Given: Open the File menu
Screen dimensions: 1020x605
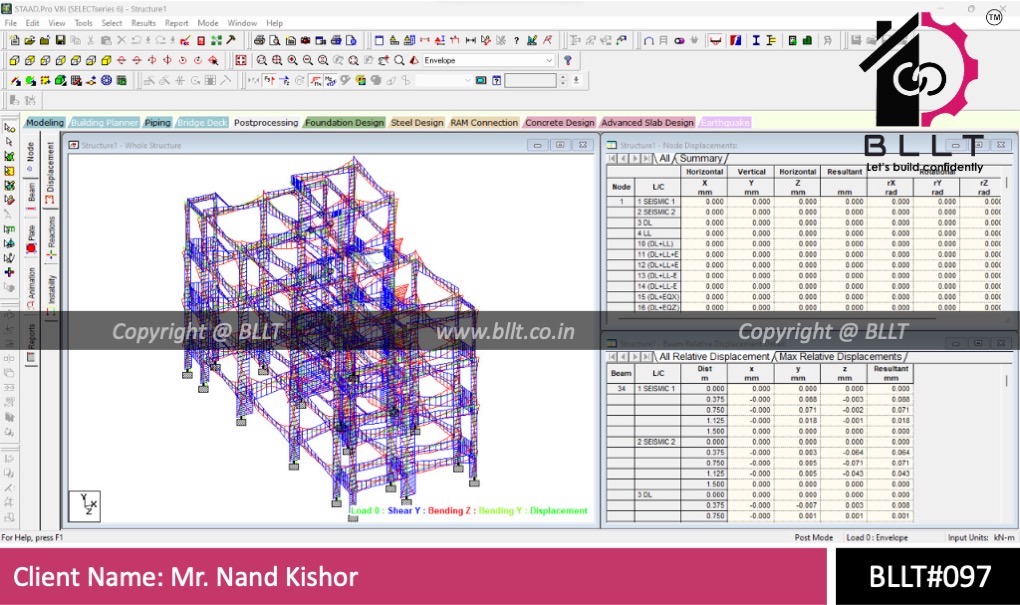Looking at the screenshot, I should pos(11,23).
